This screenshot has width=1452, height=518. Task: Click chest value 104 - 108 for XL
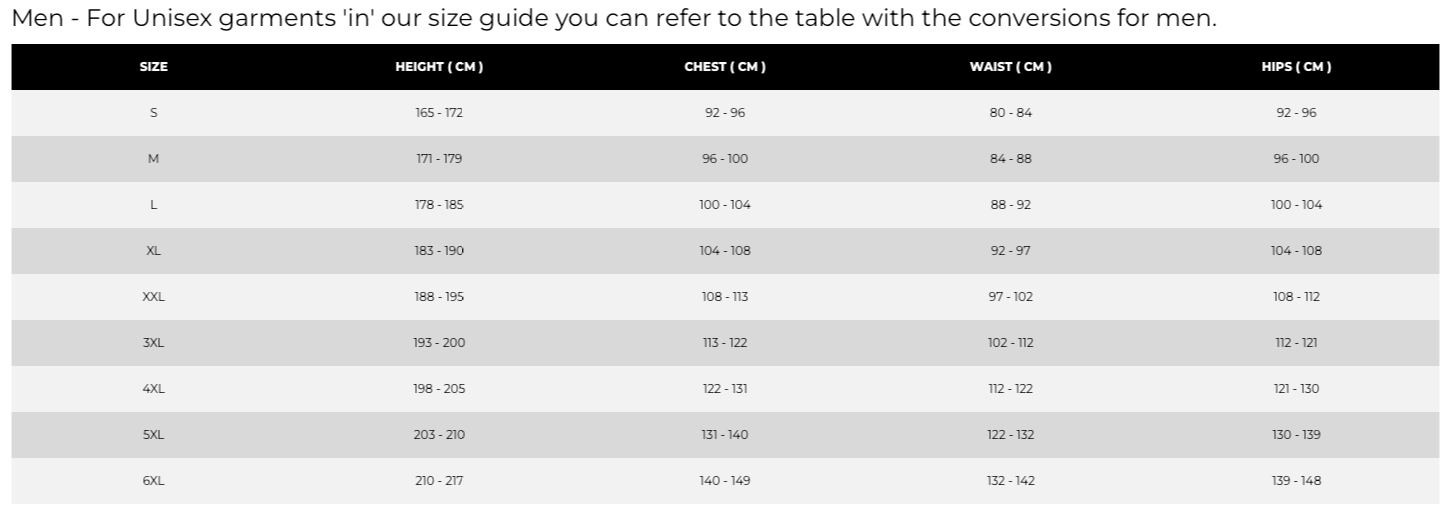(725, 251)
